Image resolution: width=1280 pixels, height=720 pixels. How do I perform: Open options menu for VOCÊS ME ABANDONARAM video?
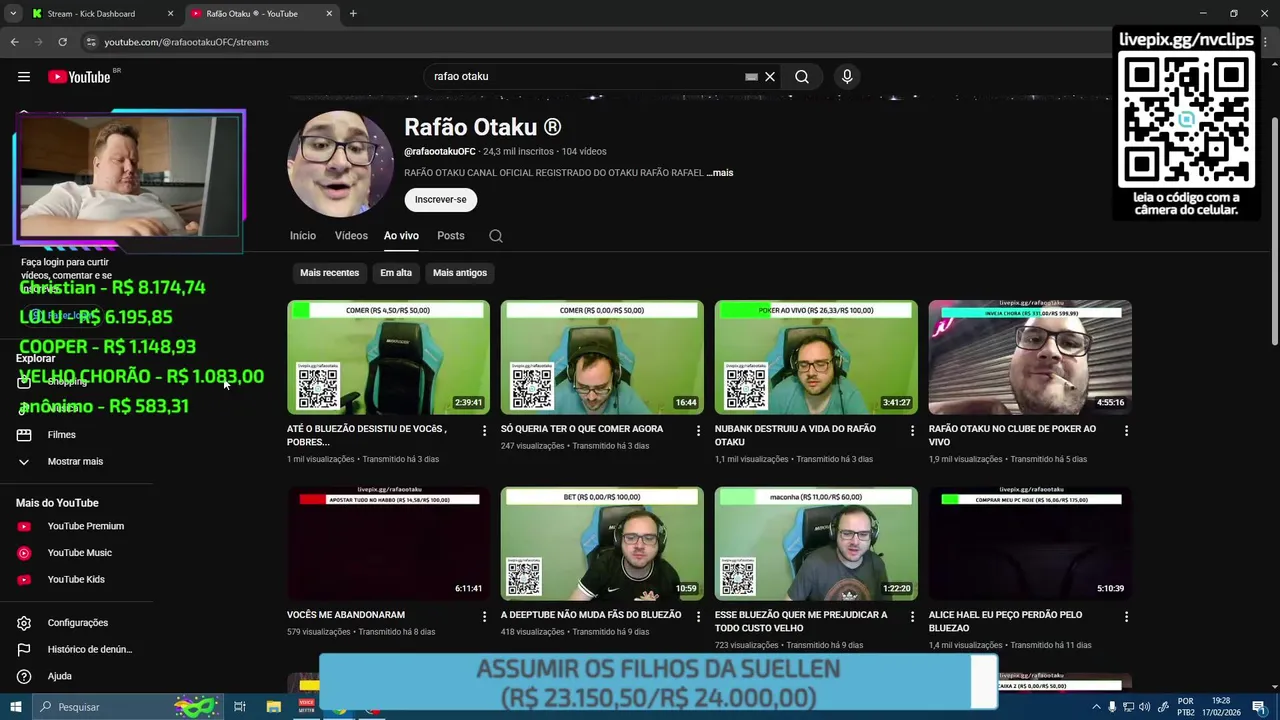point(484,617)
